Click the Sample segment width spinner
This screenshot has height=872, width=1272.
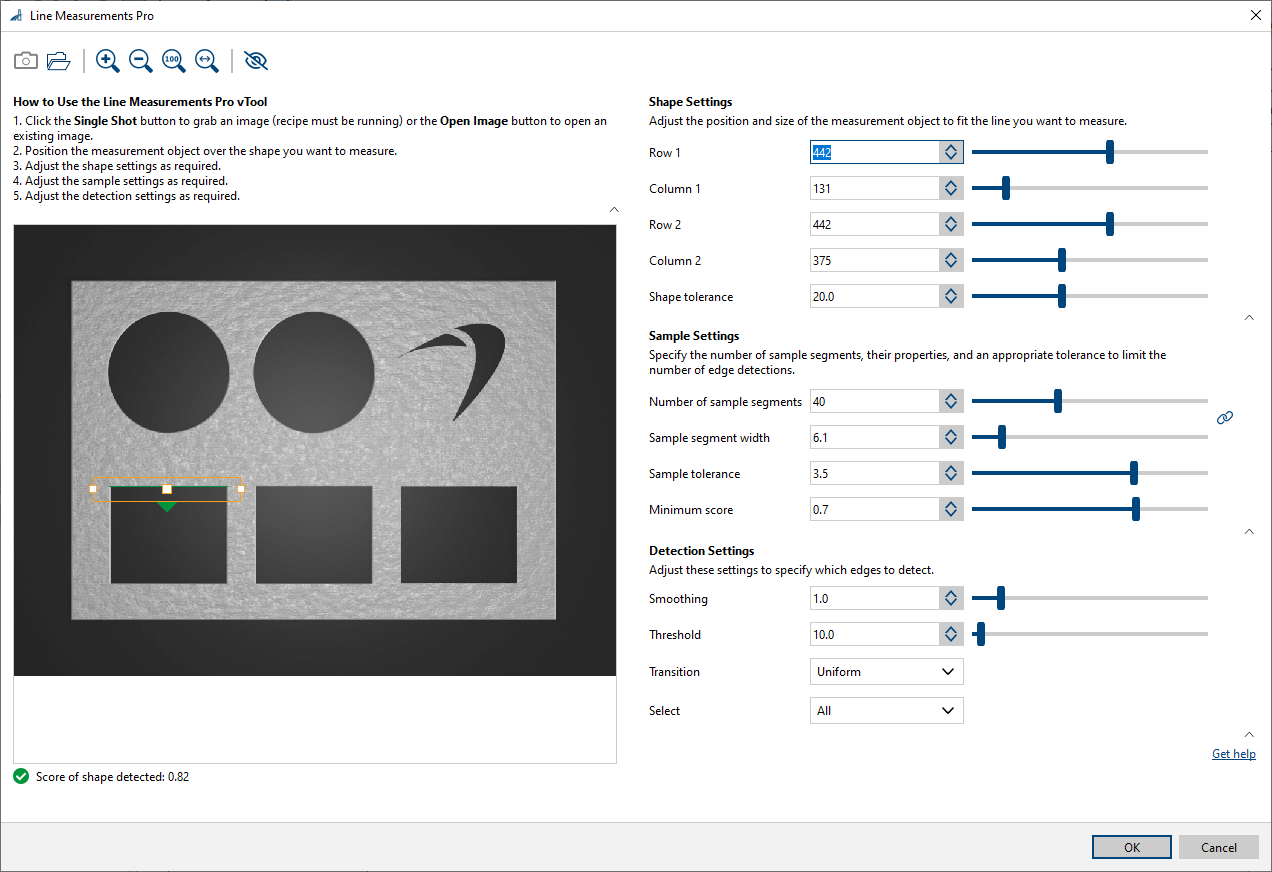[x=951, y=437]
